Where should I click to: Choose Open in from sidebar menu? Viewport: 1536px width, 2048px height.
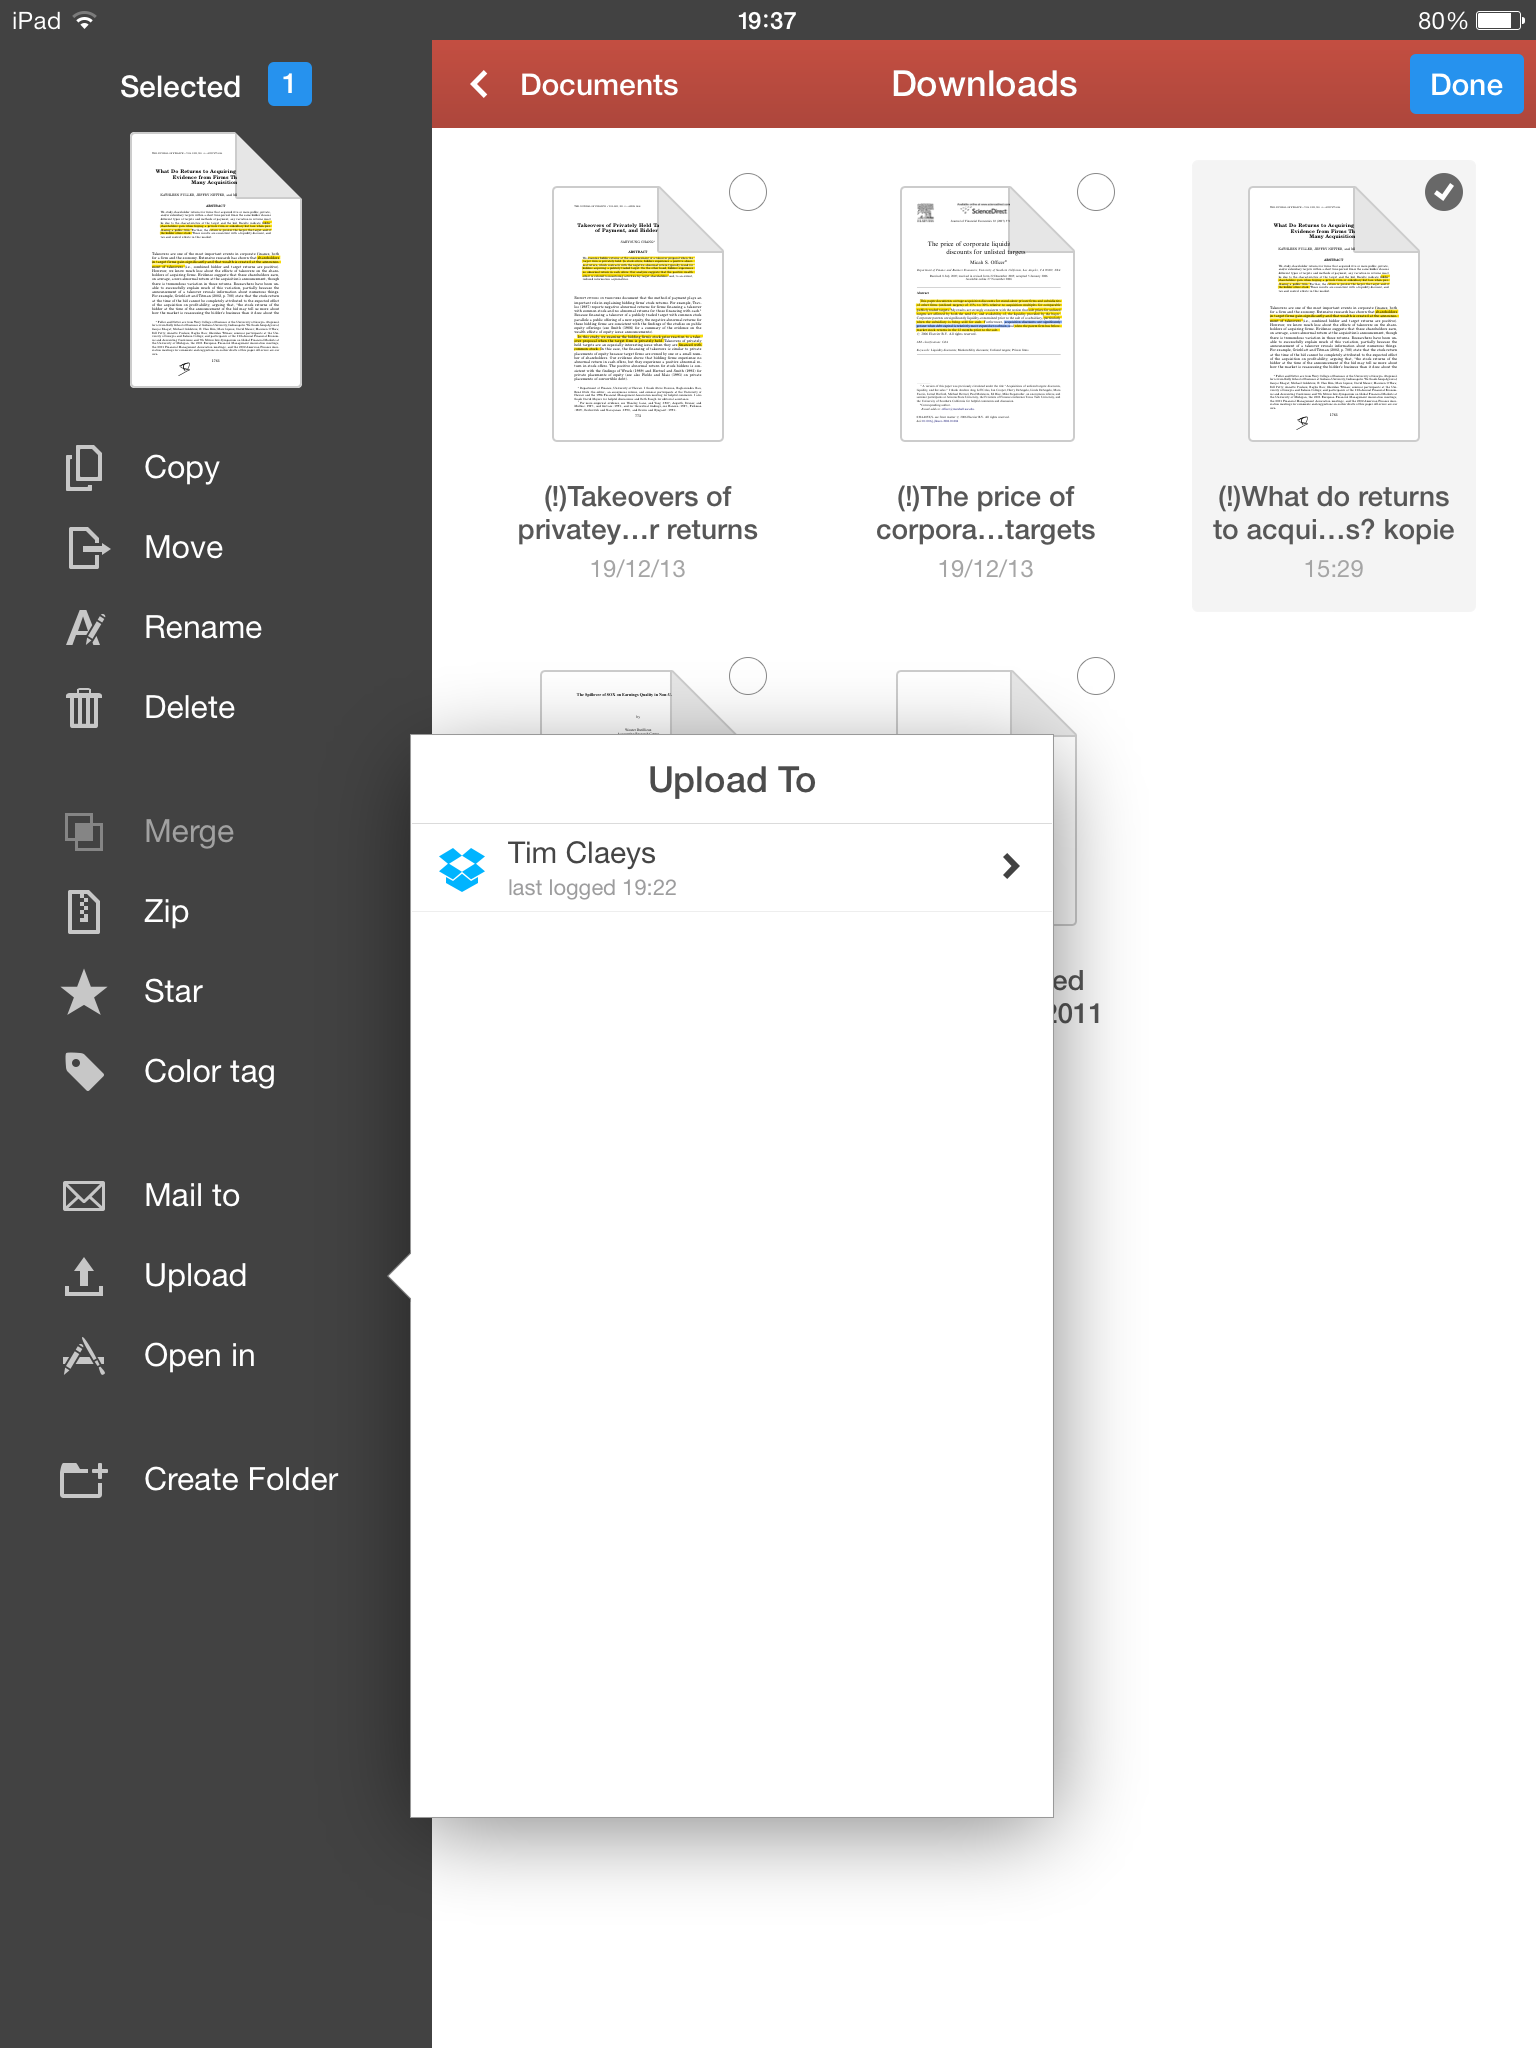pos(199,1356)
